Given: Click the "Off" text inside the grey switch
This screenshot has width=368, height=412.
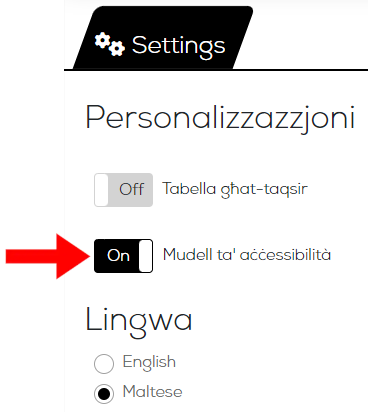Looking at the screenshot, I should 132,189.
